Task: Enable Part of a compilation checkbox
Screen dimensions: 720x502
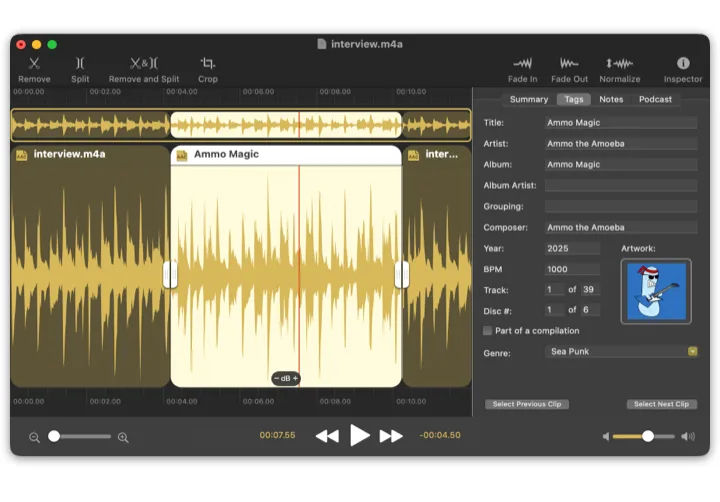Action: click(x=488, y=331)
